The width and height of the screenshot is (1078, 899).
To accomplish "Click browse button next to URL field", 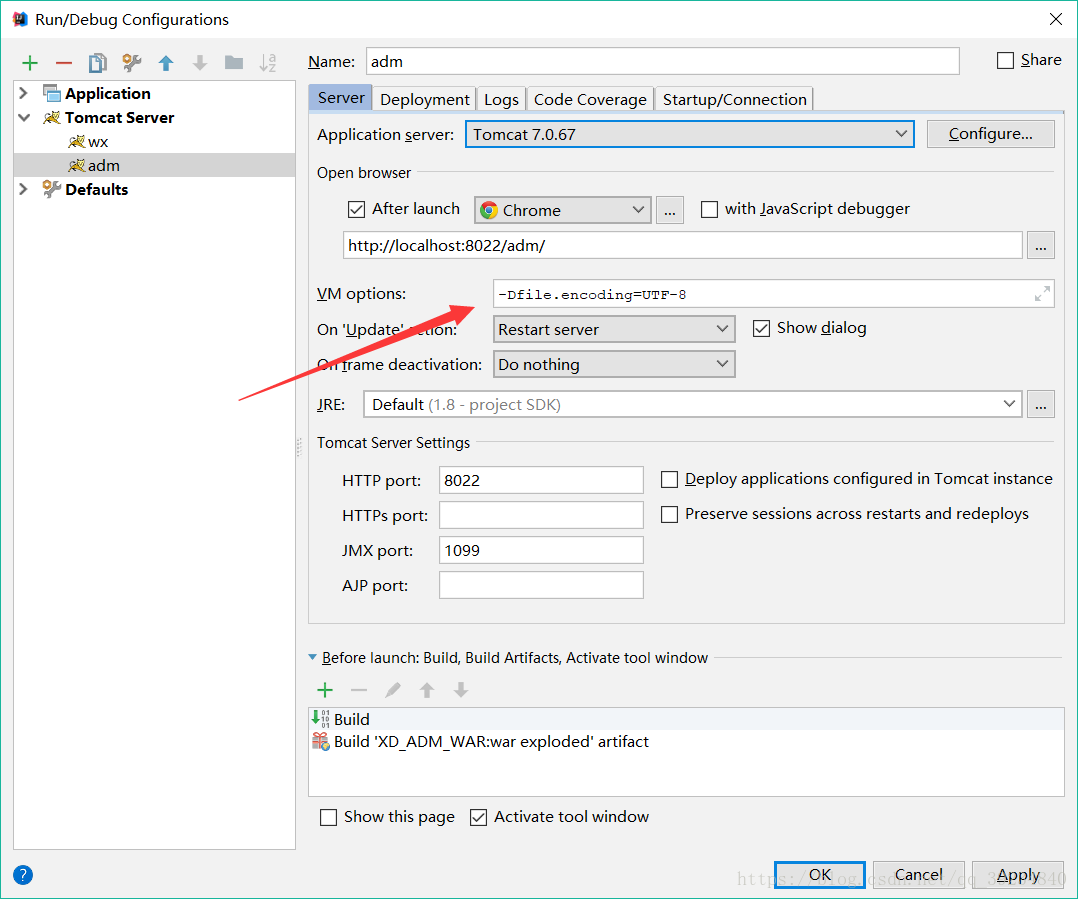I will point(1041,245).
